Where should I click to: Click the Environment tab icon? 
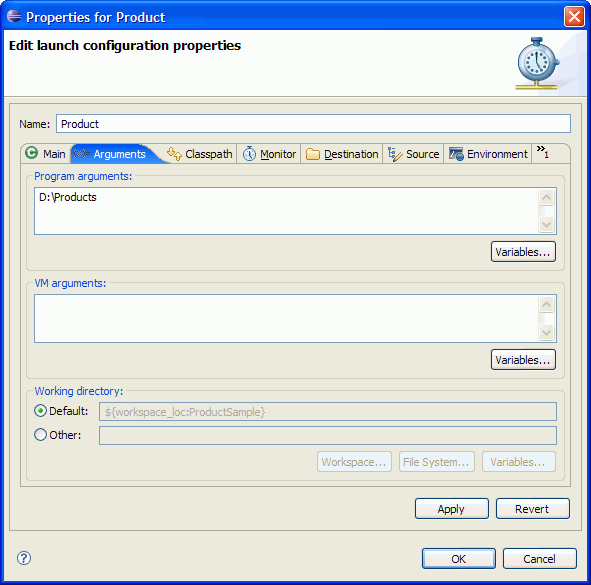click(456, 154)
